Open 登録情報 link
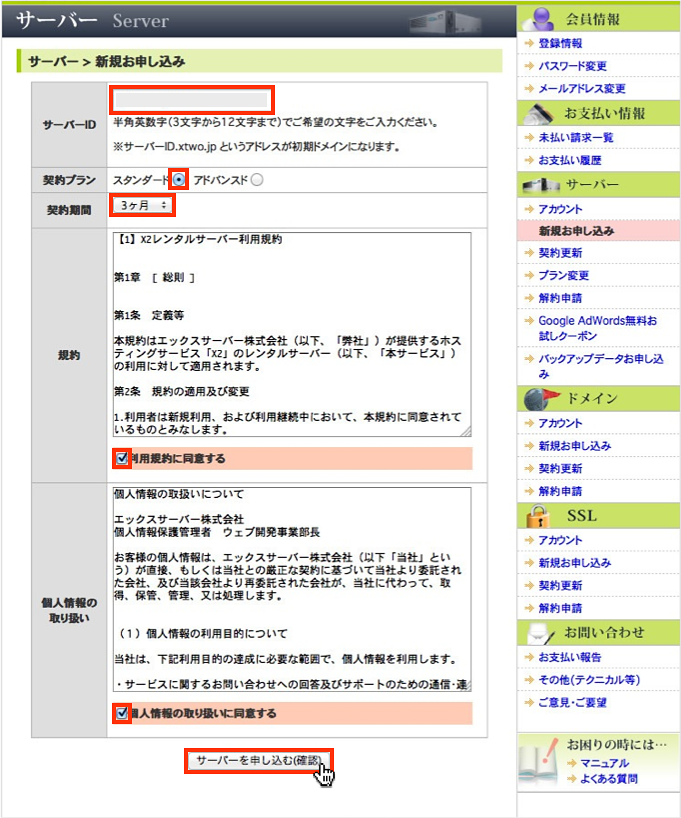 click(560, 43)
